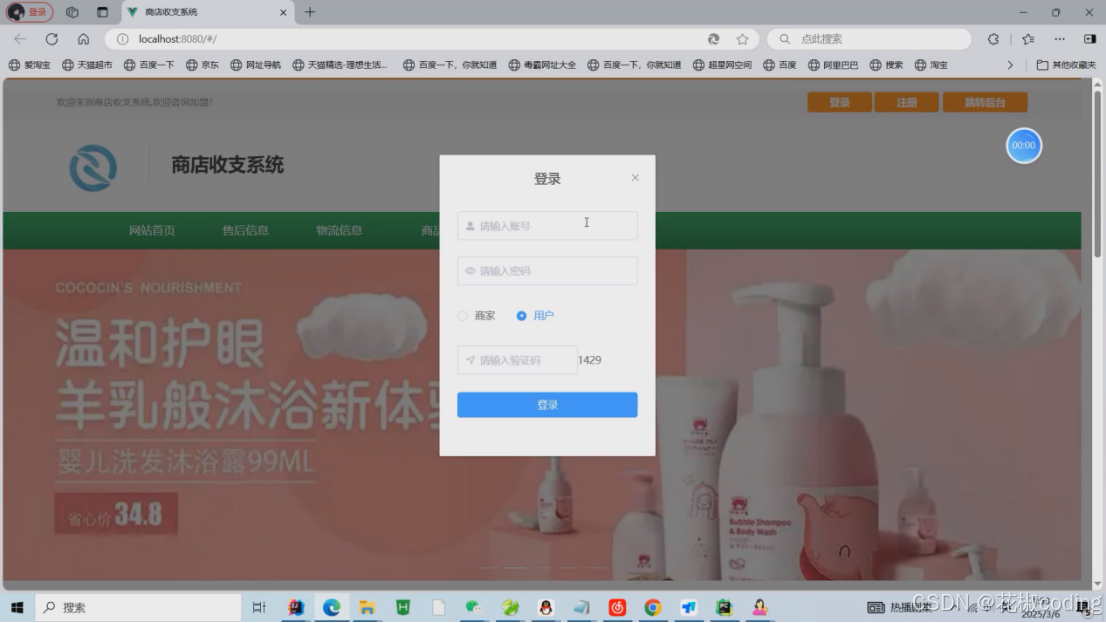Open the 淘宝 bookmark
Image resolution: width=1106 pixels, height=623 pixels.
tap(931, 65)
